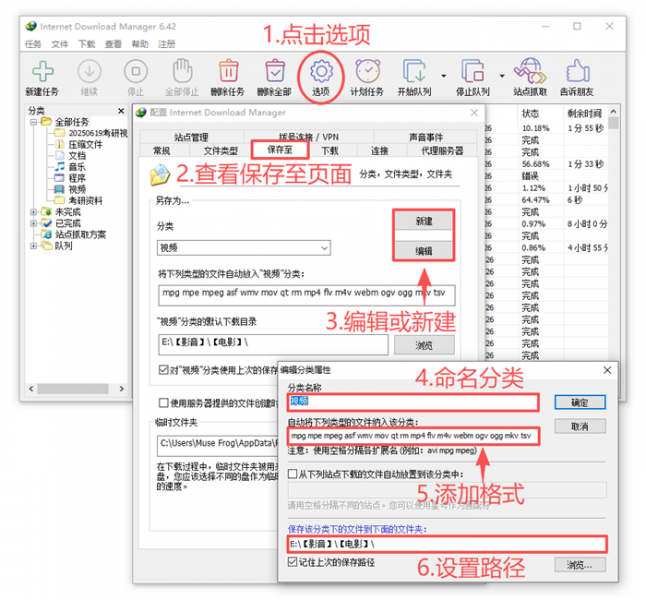Close the 分类 side panel
Image resolution: width=646 pixels, height=600 pixels.
[x=121, y=111]
